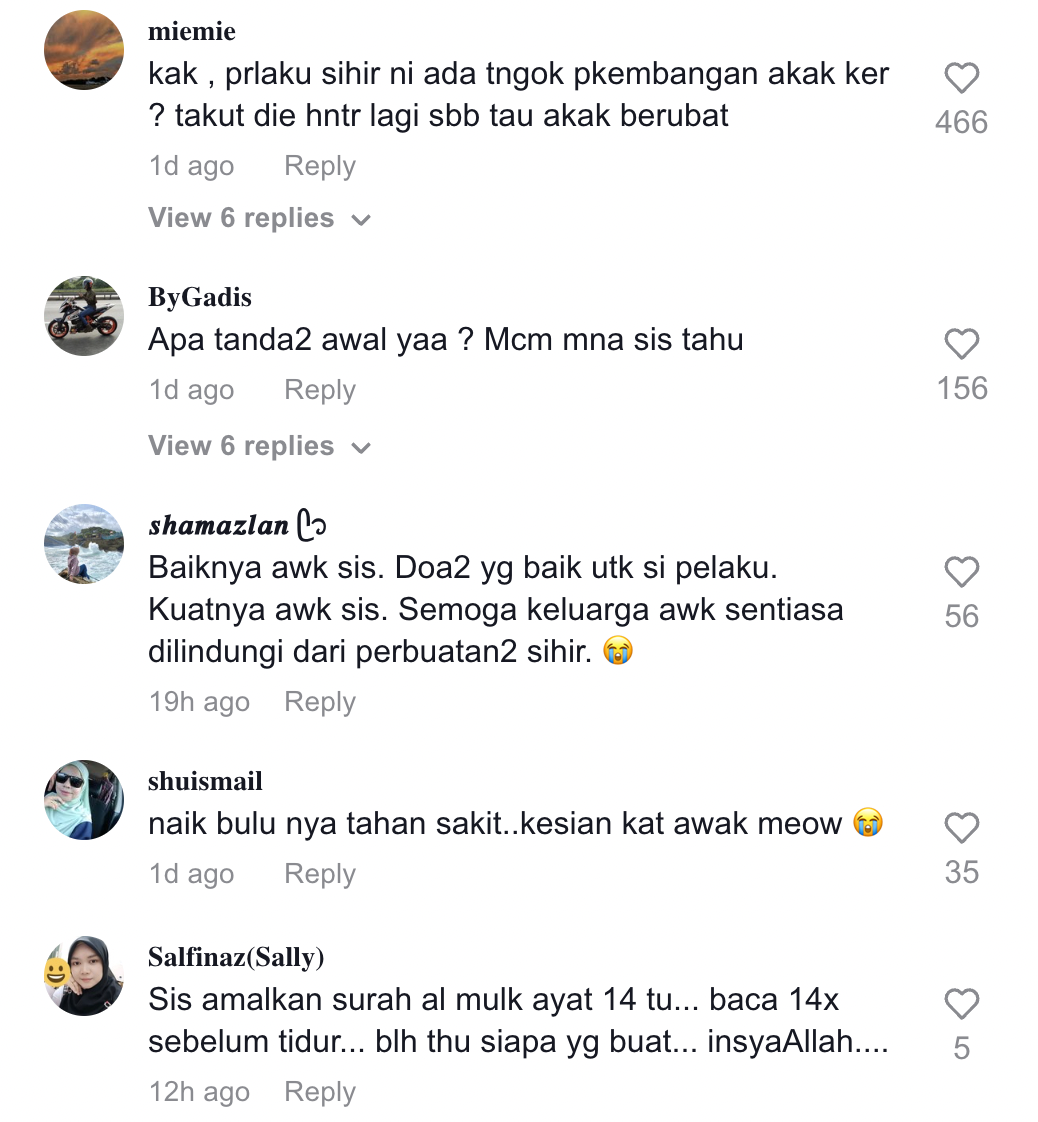
Task: Reply to ByGadis's comment
Action: point(320,390)
